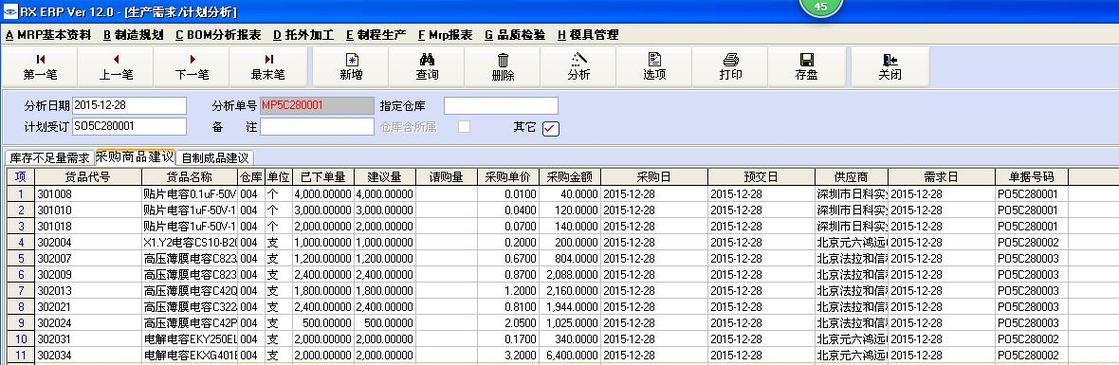Click the 计划受订 input field

tap(128, 126)
